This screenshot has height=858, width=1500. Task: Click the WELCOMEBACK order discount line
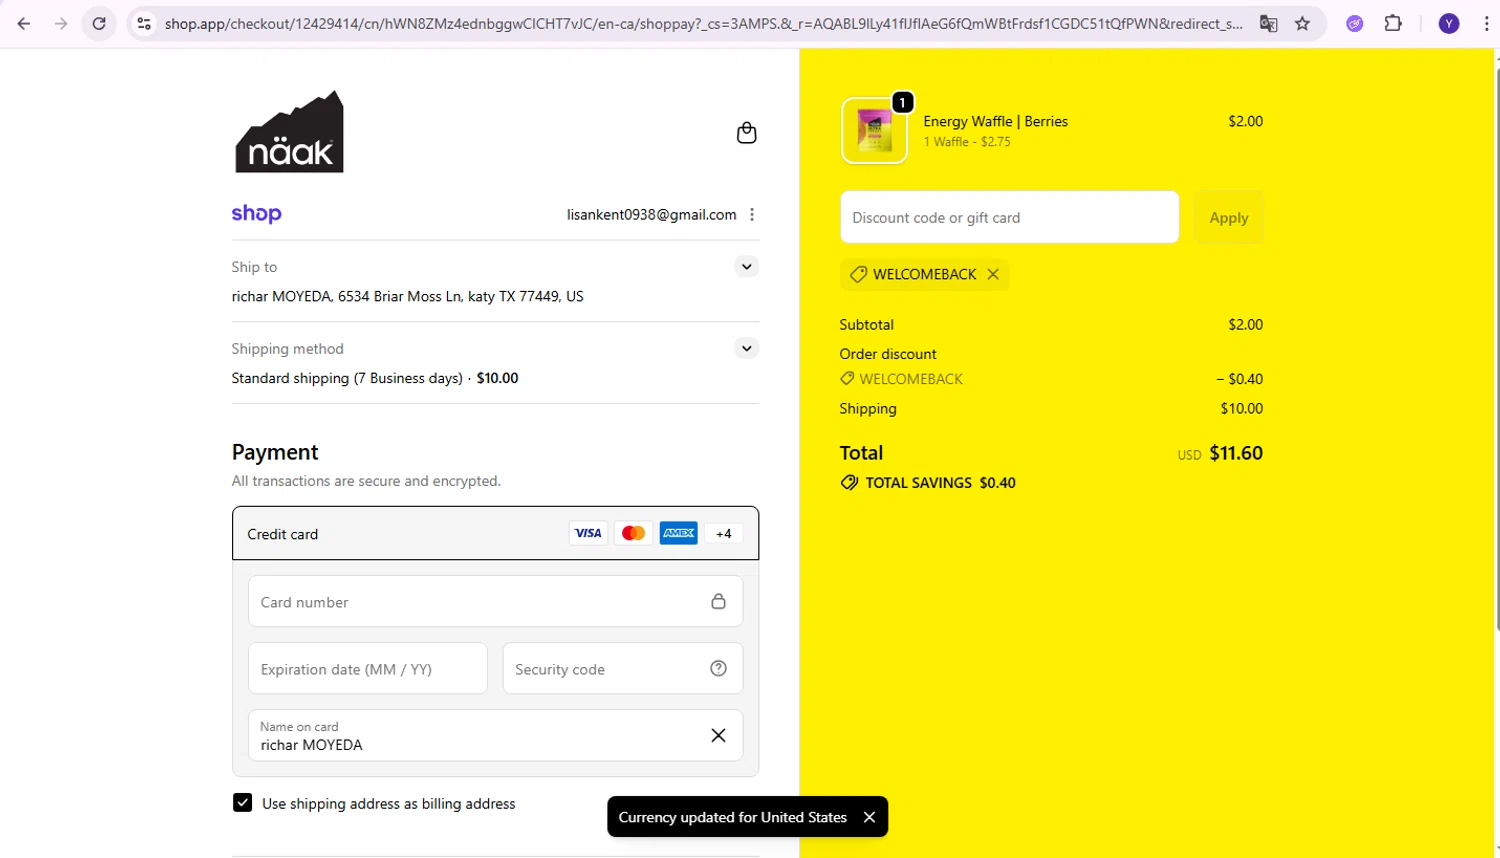coord(911,379)
